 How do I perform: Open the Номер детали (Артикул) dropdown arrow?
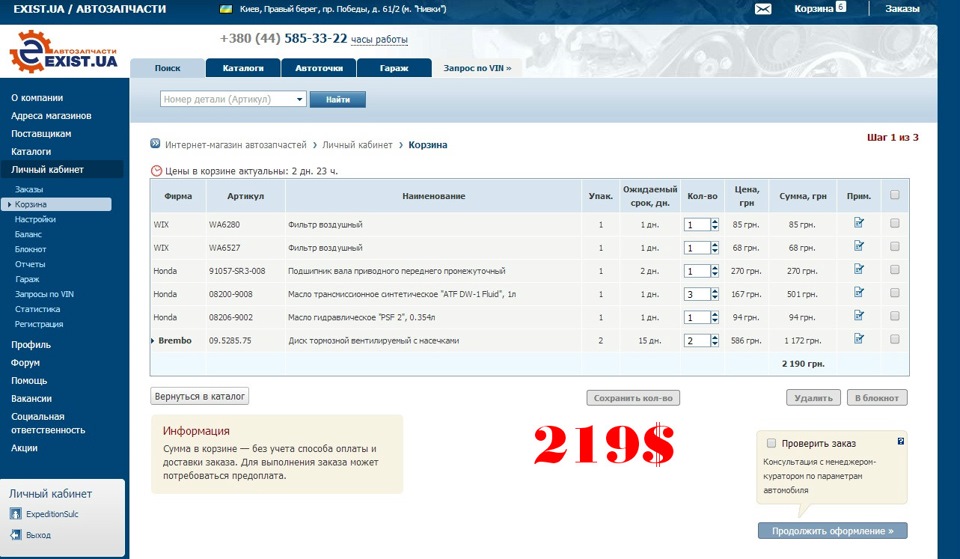pyautogui.click(x=299, y=99)
